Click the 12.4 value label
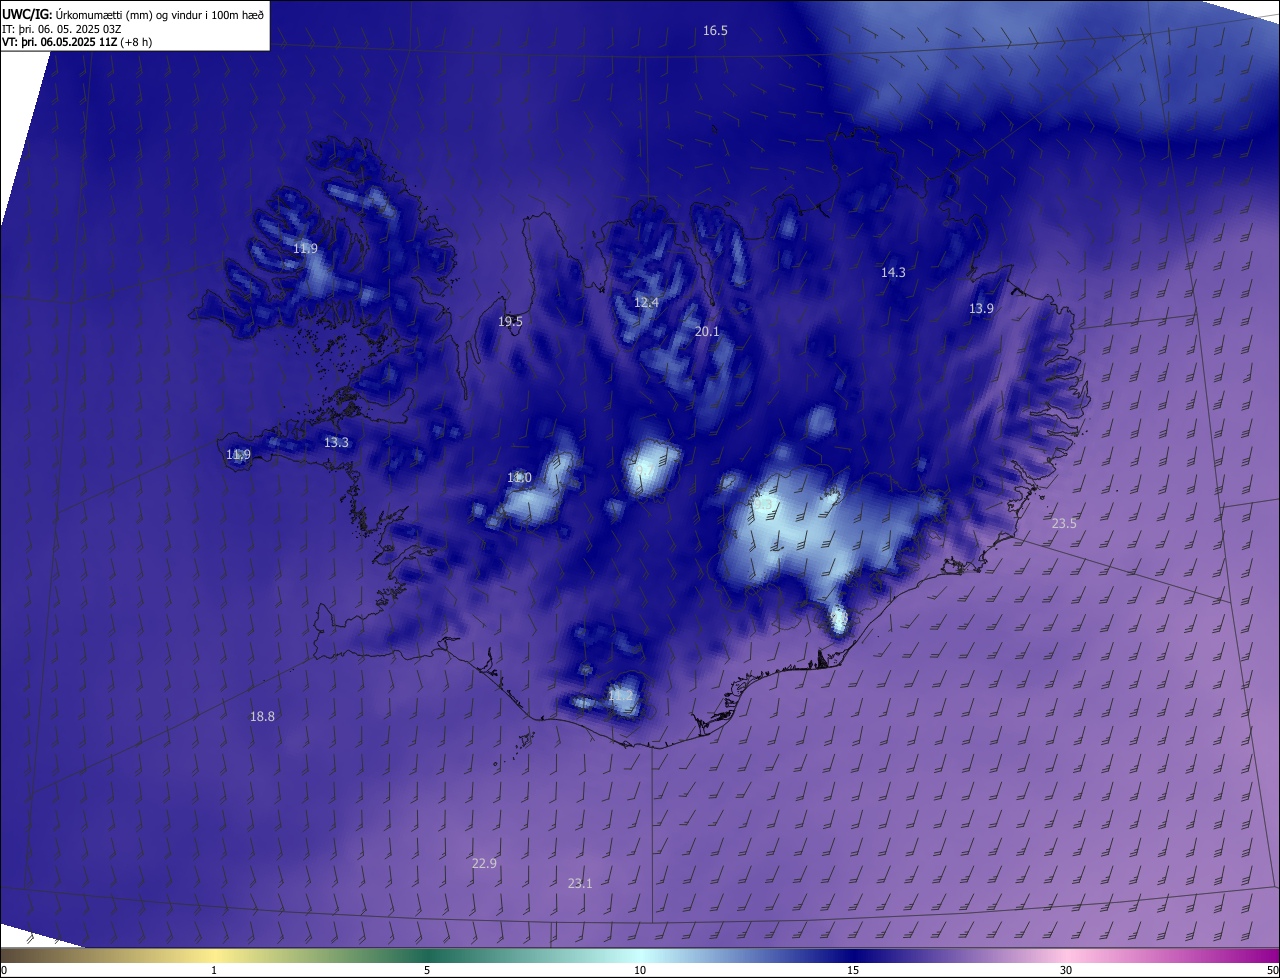The image size is (1280, 978). point(647,303)
